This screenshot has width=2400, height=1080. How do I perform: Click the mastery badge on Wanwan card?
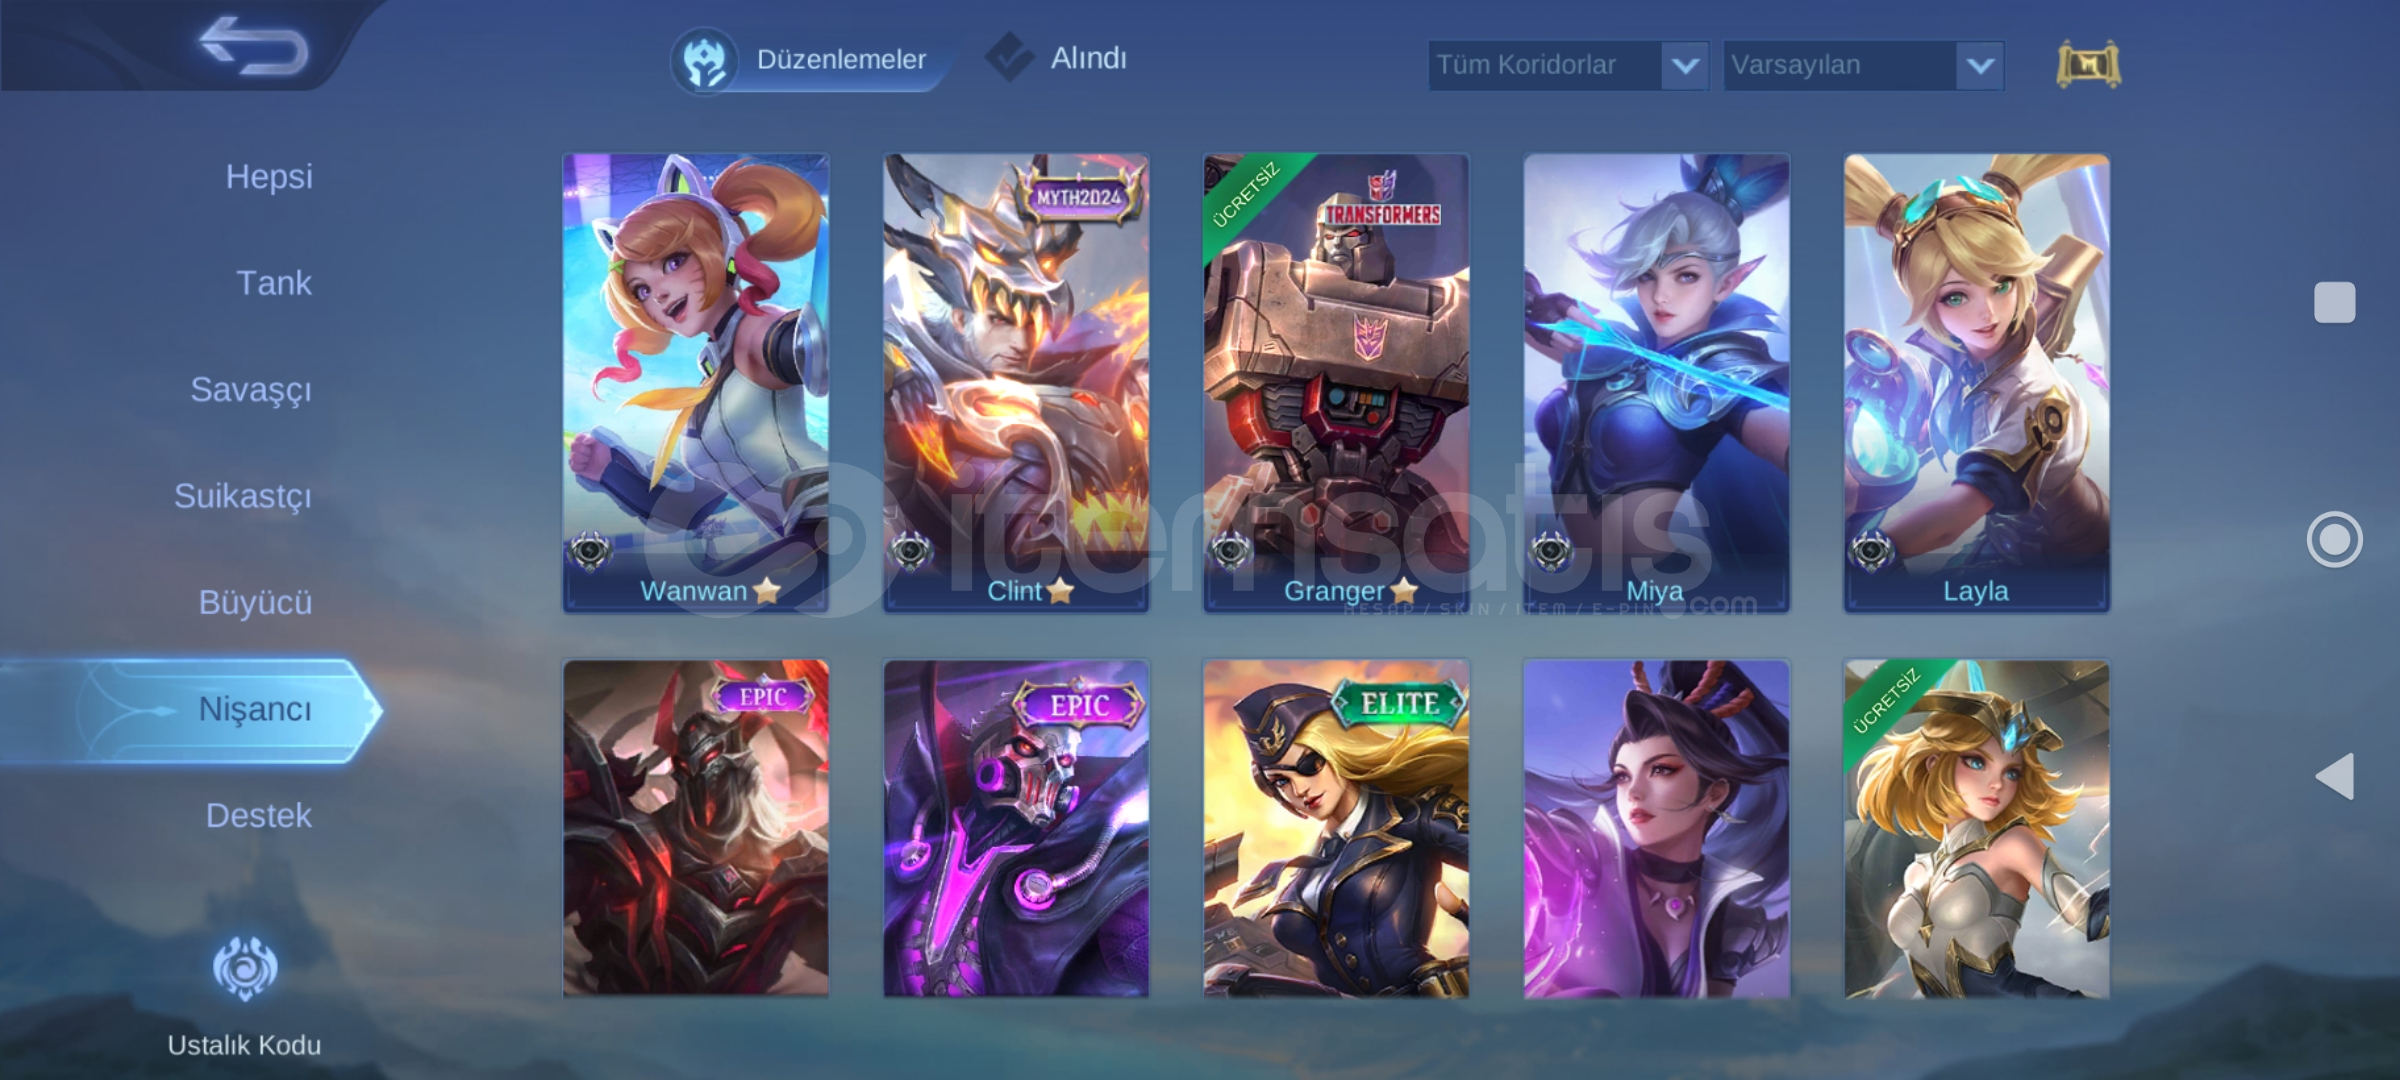(x=590, y=551)
